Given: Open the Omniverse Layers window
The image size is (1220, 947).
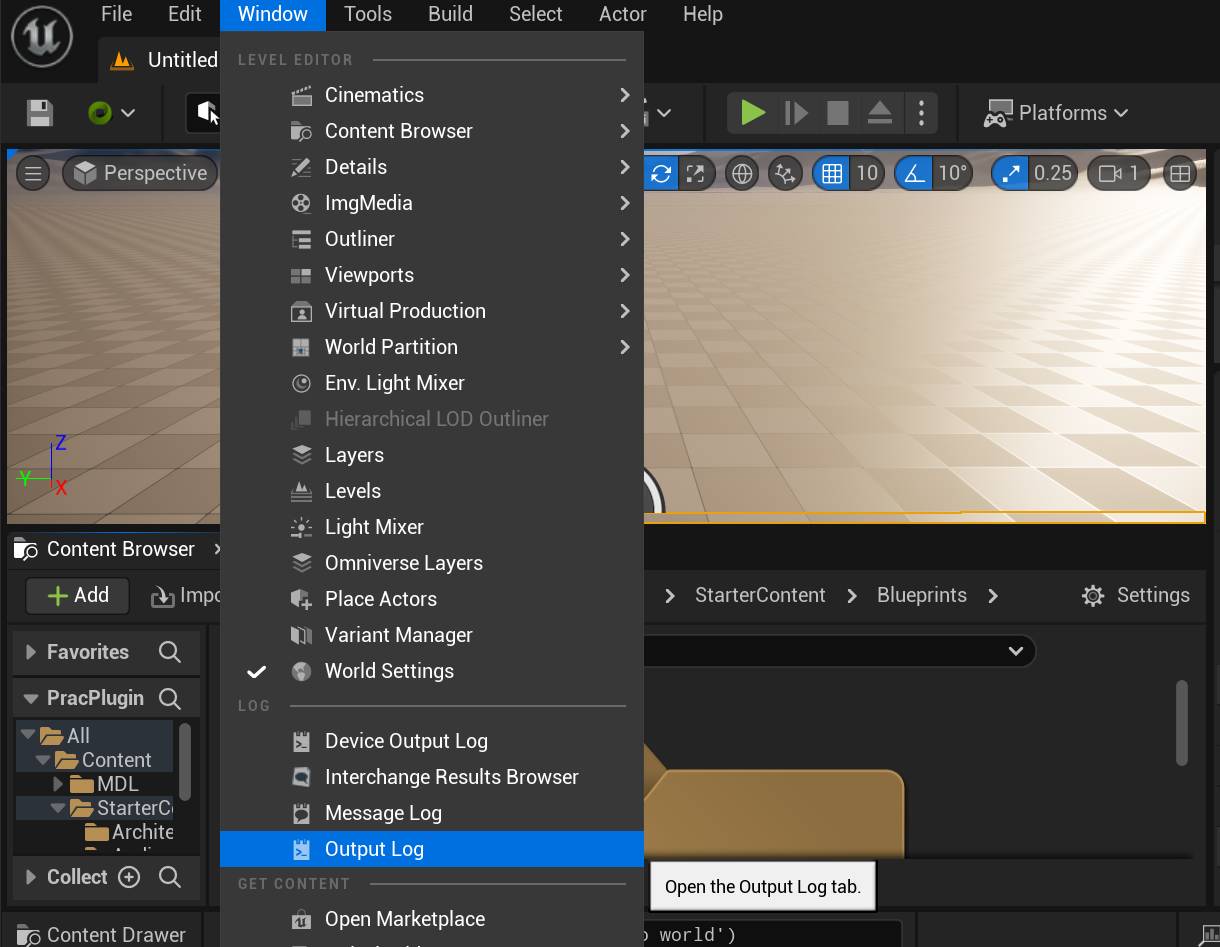Looking at the screenshot, I should (x=432, y=563).
